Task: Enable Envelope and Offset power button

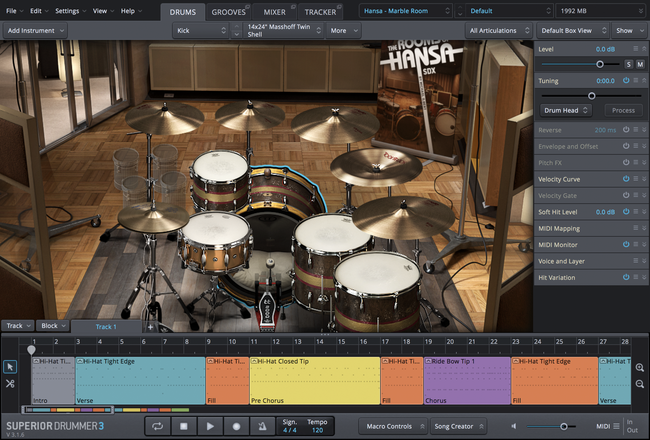Action: coord(626,146)
